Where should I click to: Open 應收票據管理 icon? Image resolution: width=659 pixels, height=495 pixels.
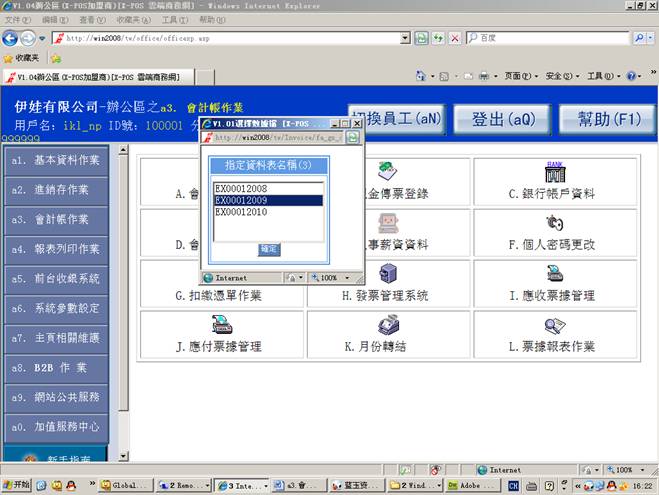(554, 273)
